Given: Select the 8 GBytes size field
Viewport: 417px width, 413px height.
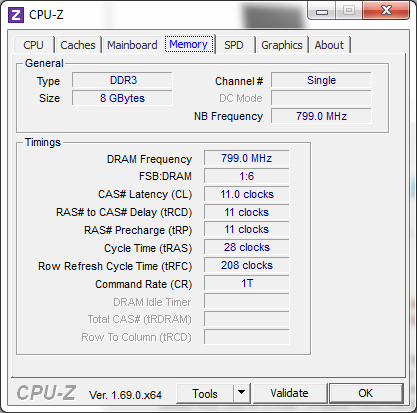Looking at the screenshot, I should [122, 98].
